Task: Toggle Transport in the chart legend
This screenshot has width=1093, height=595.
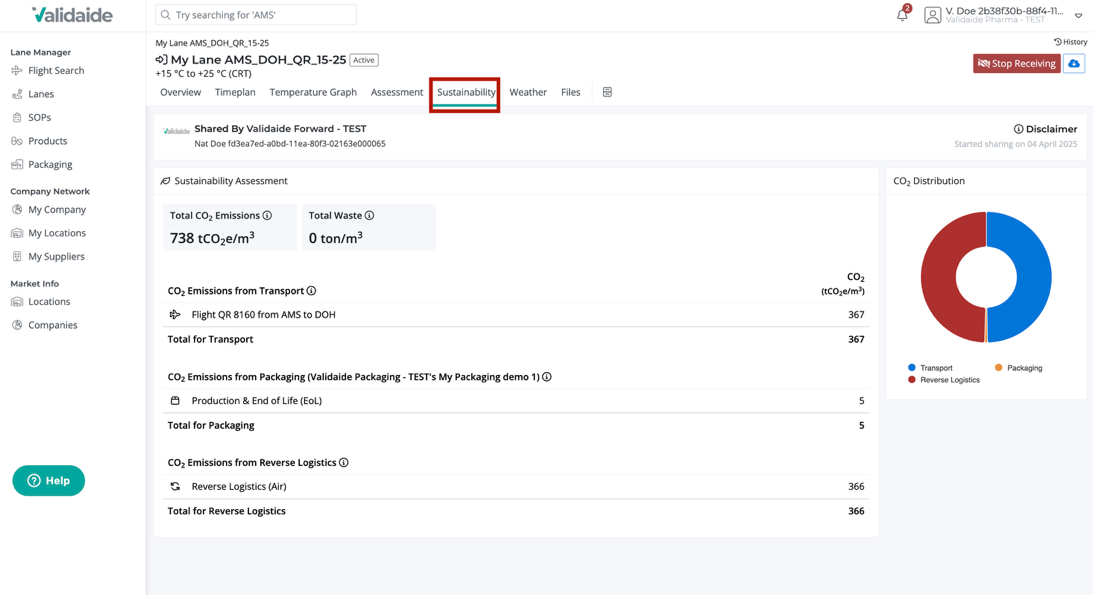Action: coord(930,368)
